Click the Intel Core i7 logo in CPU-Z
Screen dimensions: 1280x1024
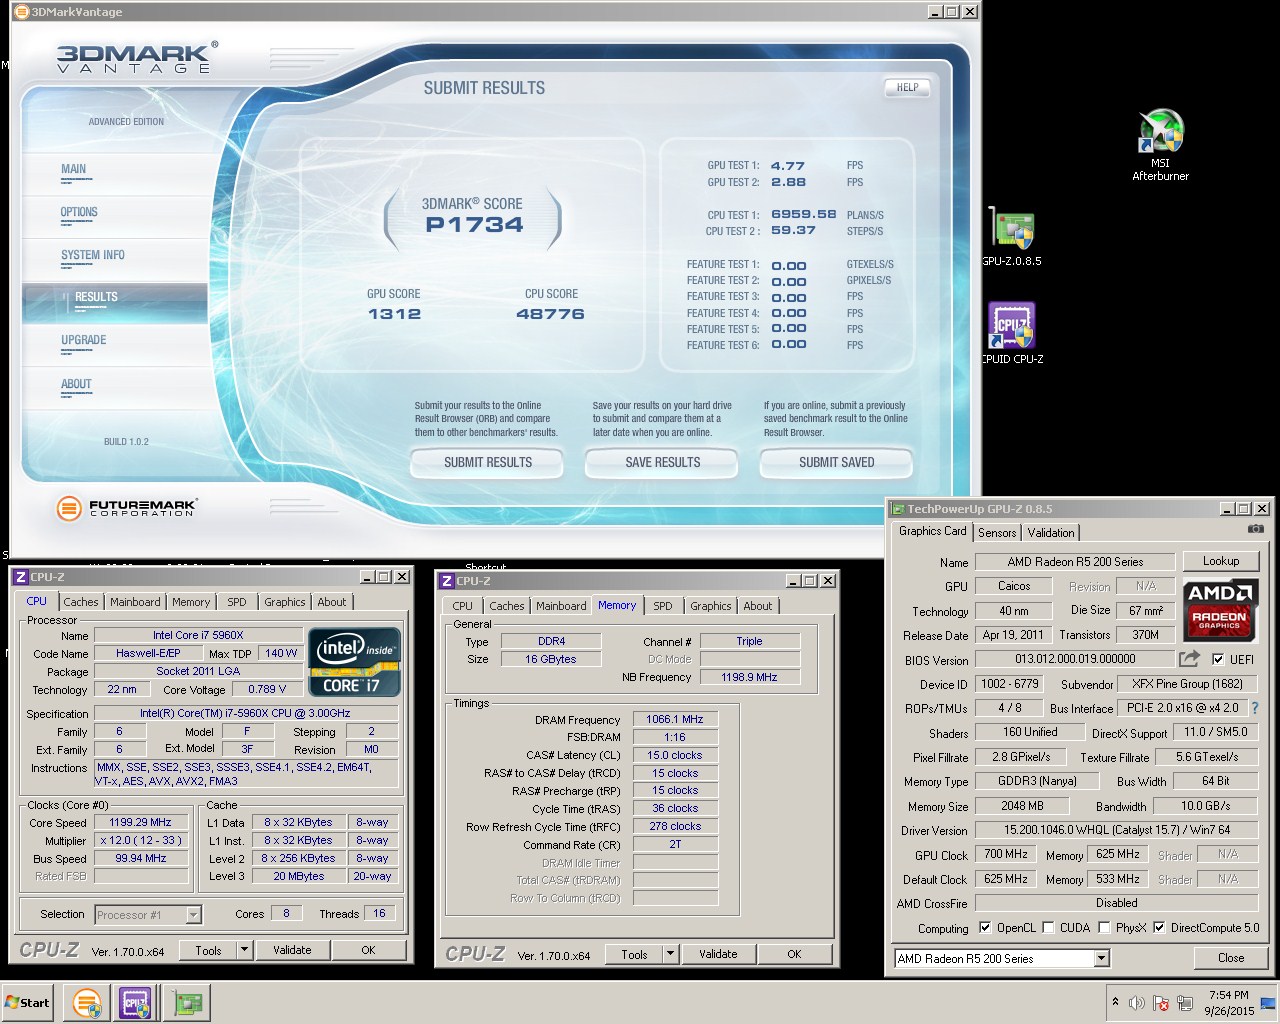tap(355, 662)
